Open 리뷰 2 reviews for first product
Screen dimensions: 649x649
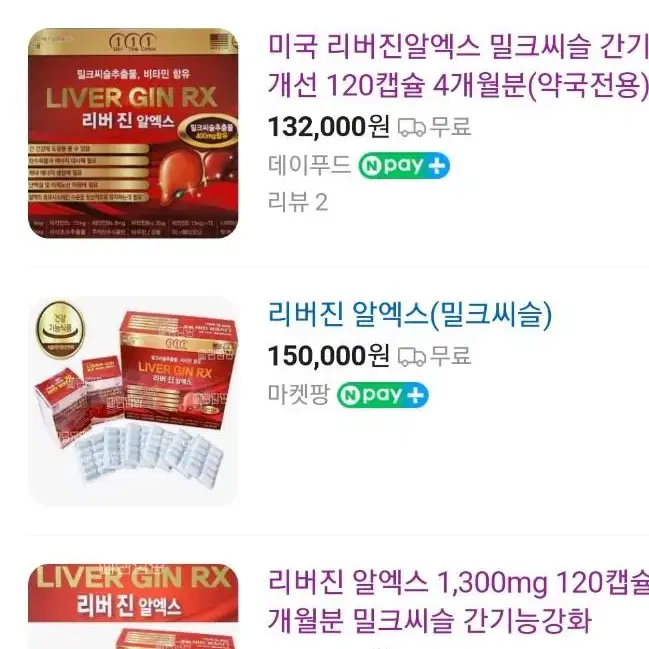click(x=298, y=202)
